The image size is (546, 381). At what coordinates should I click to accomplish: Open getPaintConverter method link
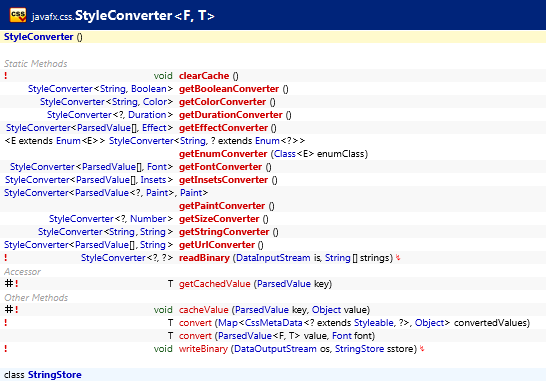point(222,206)
